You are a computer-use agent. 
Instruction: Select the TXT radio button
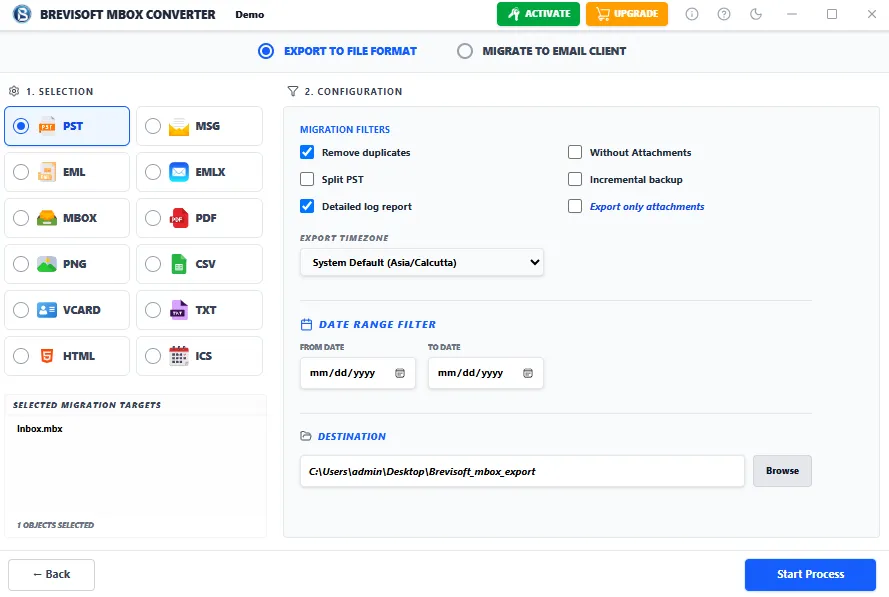[153, 310]
